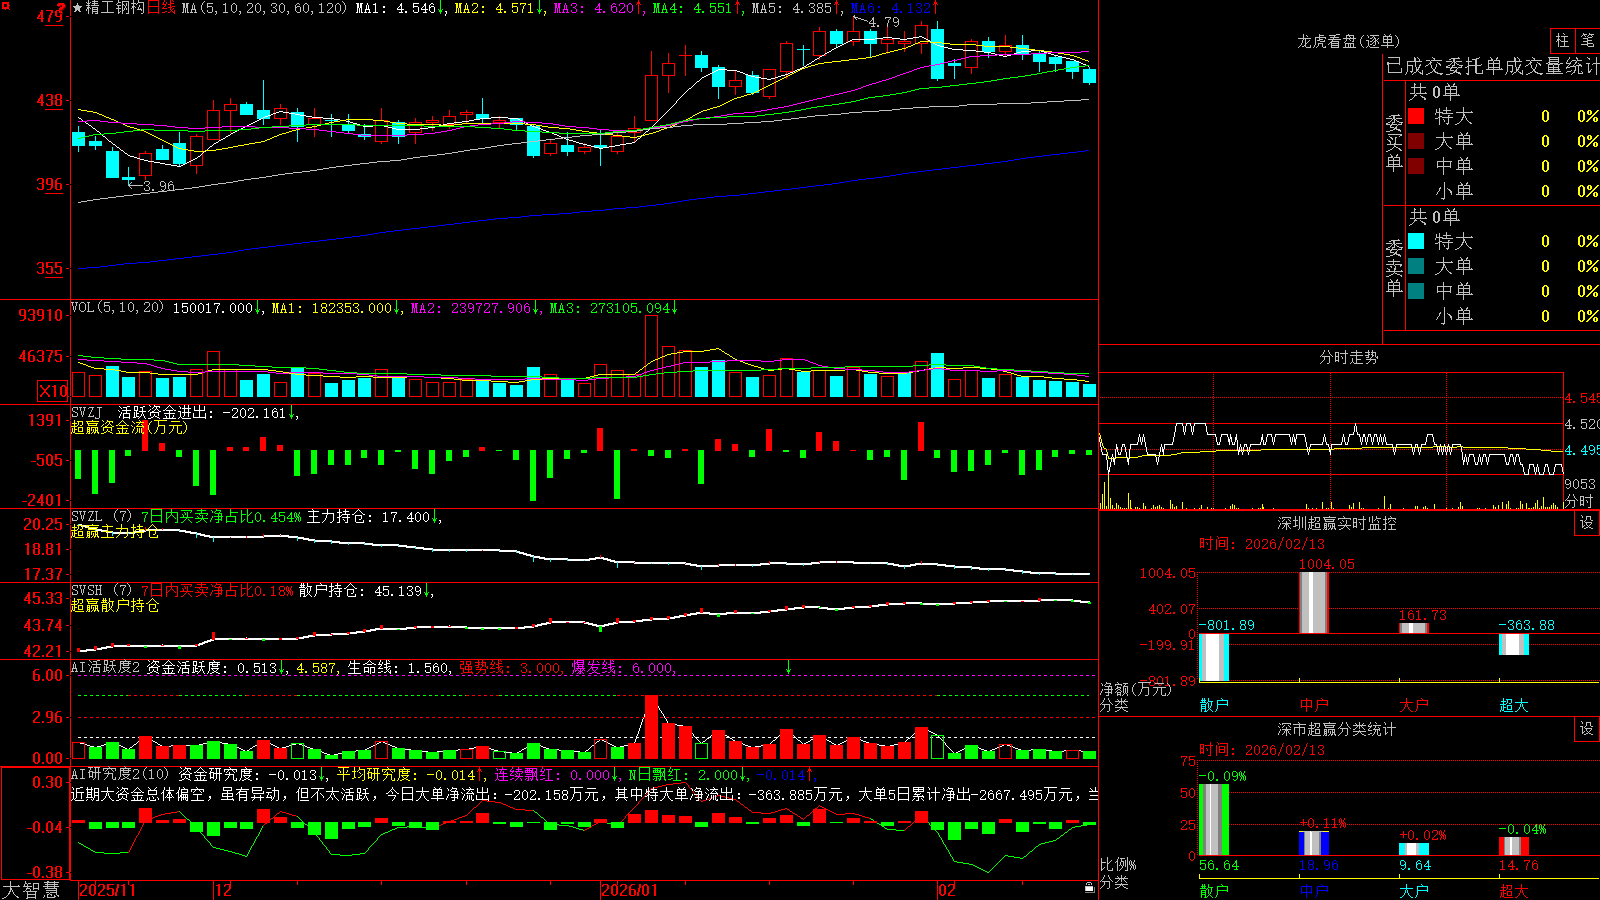Click the 深圳超赢实时监控 title
This screenshot has height=900, width=1600.
[x=1337, y=523]
